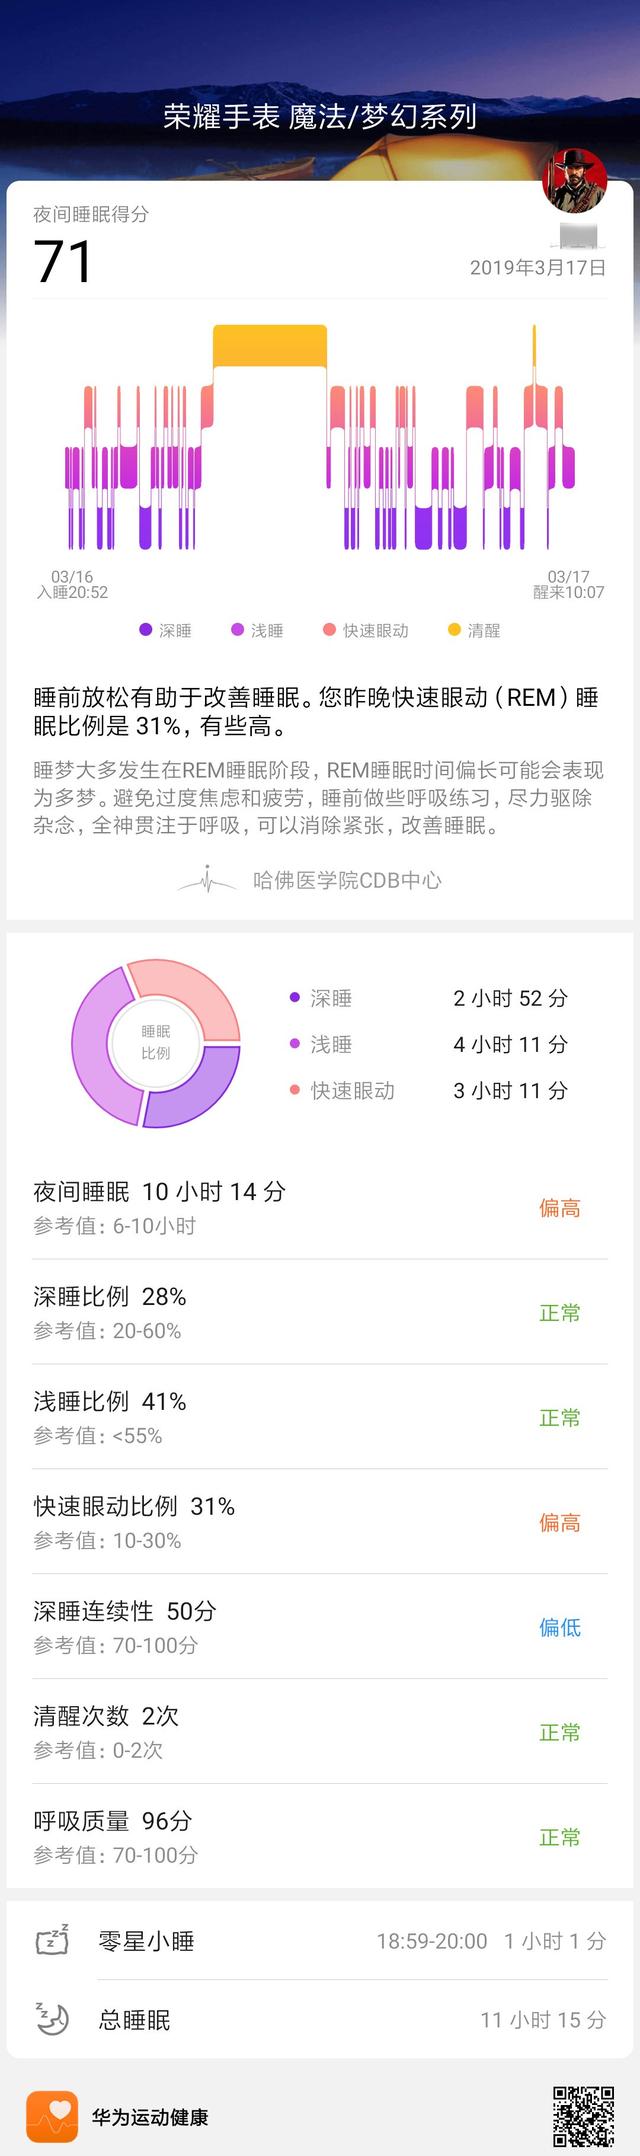Viewport: 640px width, 2156px height.
Task: Tap the 哈佛医学院CDB中心 waveform icon
Action: [208, 880]
